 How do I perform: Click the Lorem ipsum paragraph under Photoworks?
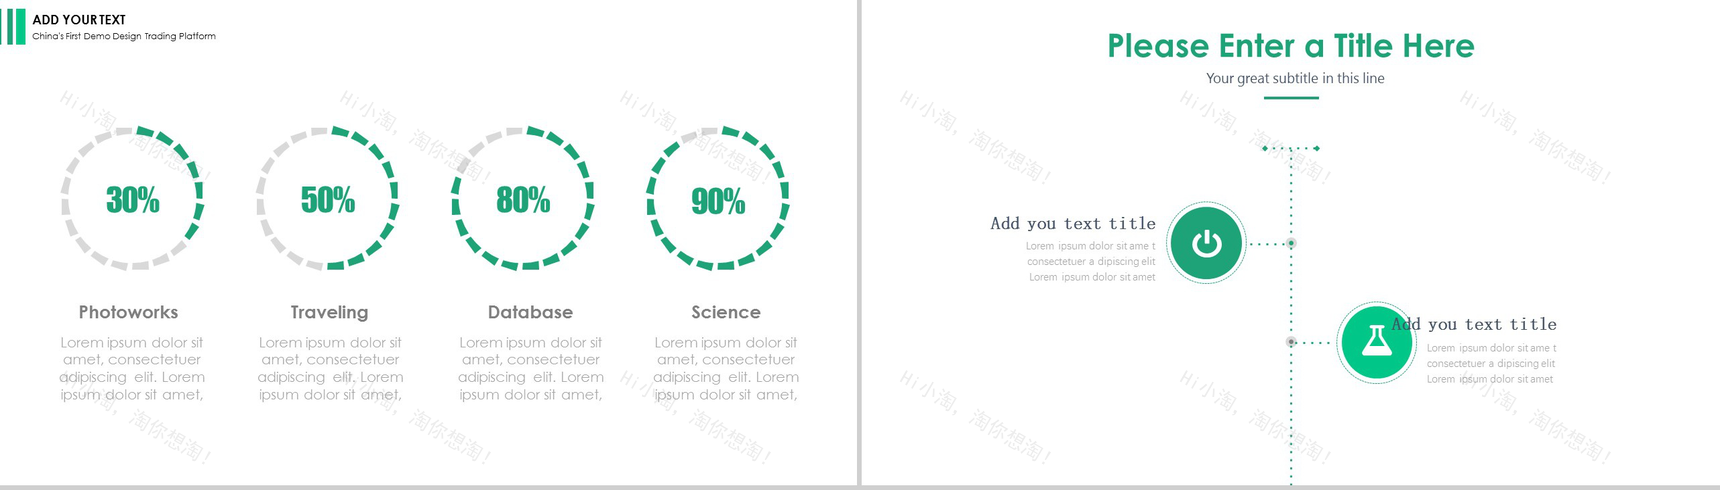131,368
